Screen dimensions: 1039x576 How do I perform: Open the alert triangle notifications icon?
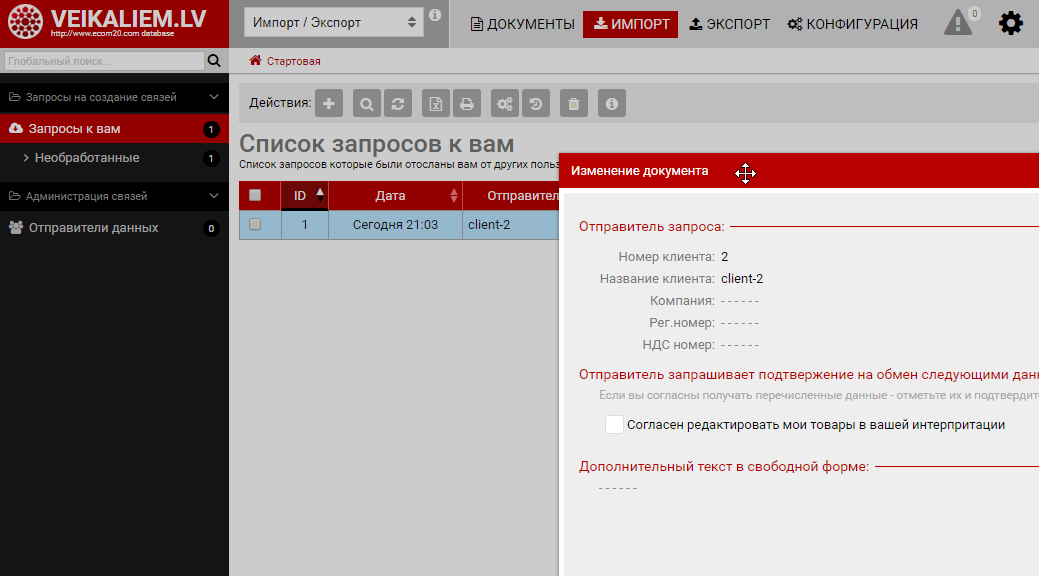point(958,23)
